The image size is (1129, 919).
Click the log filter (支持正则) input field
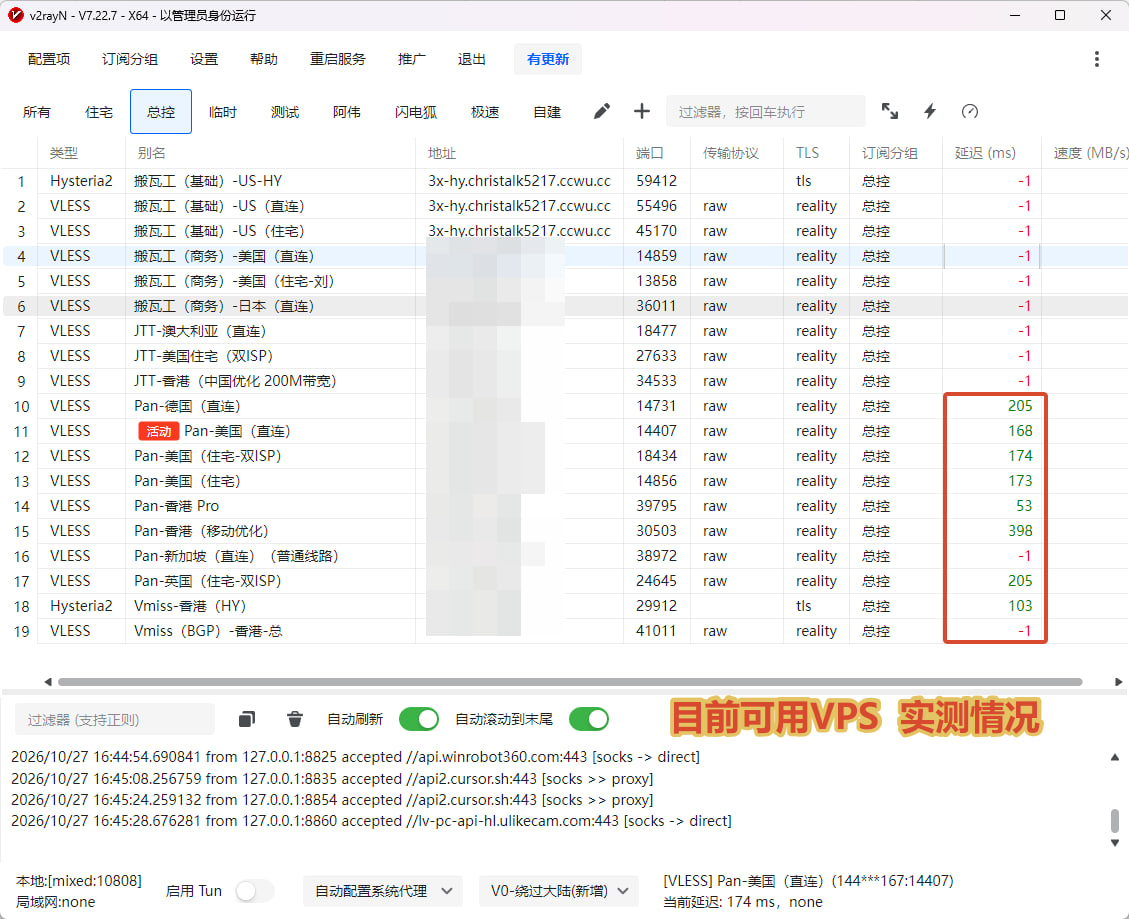114,719
